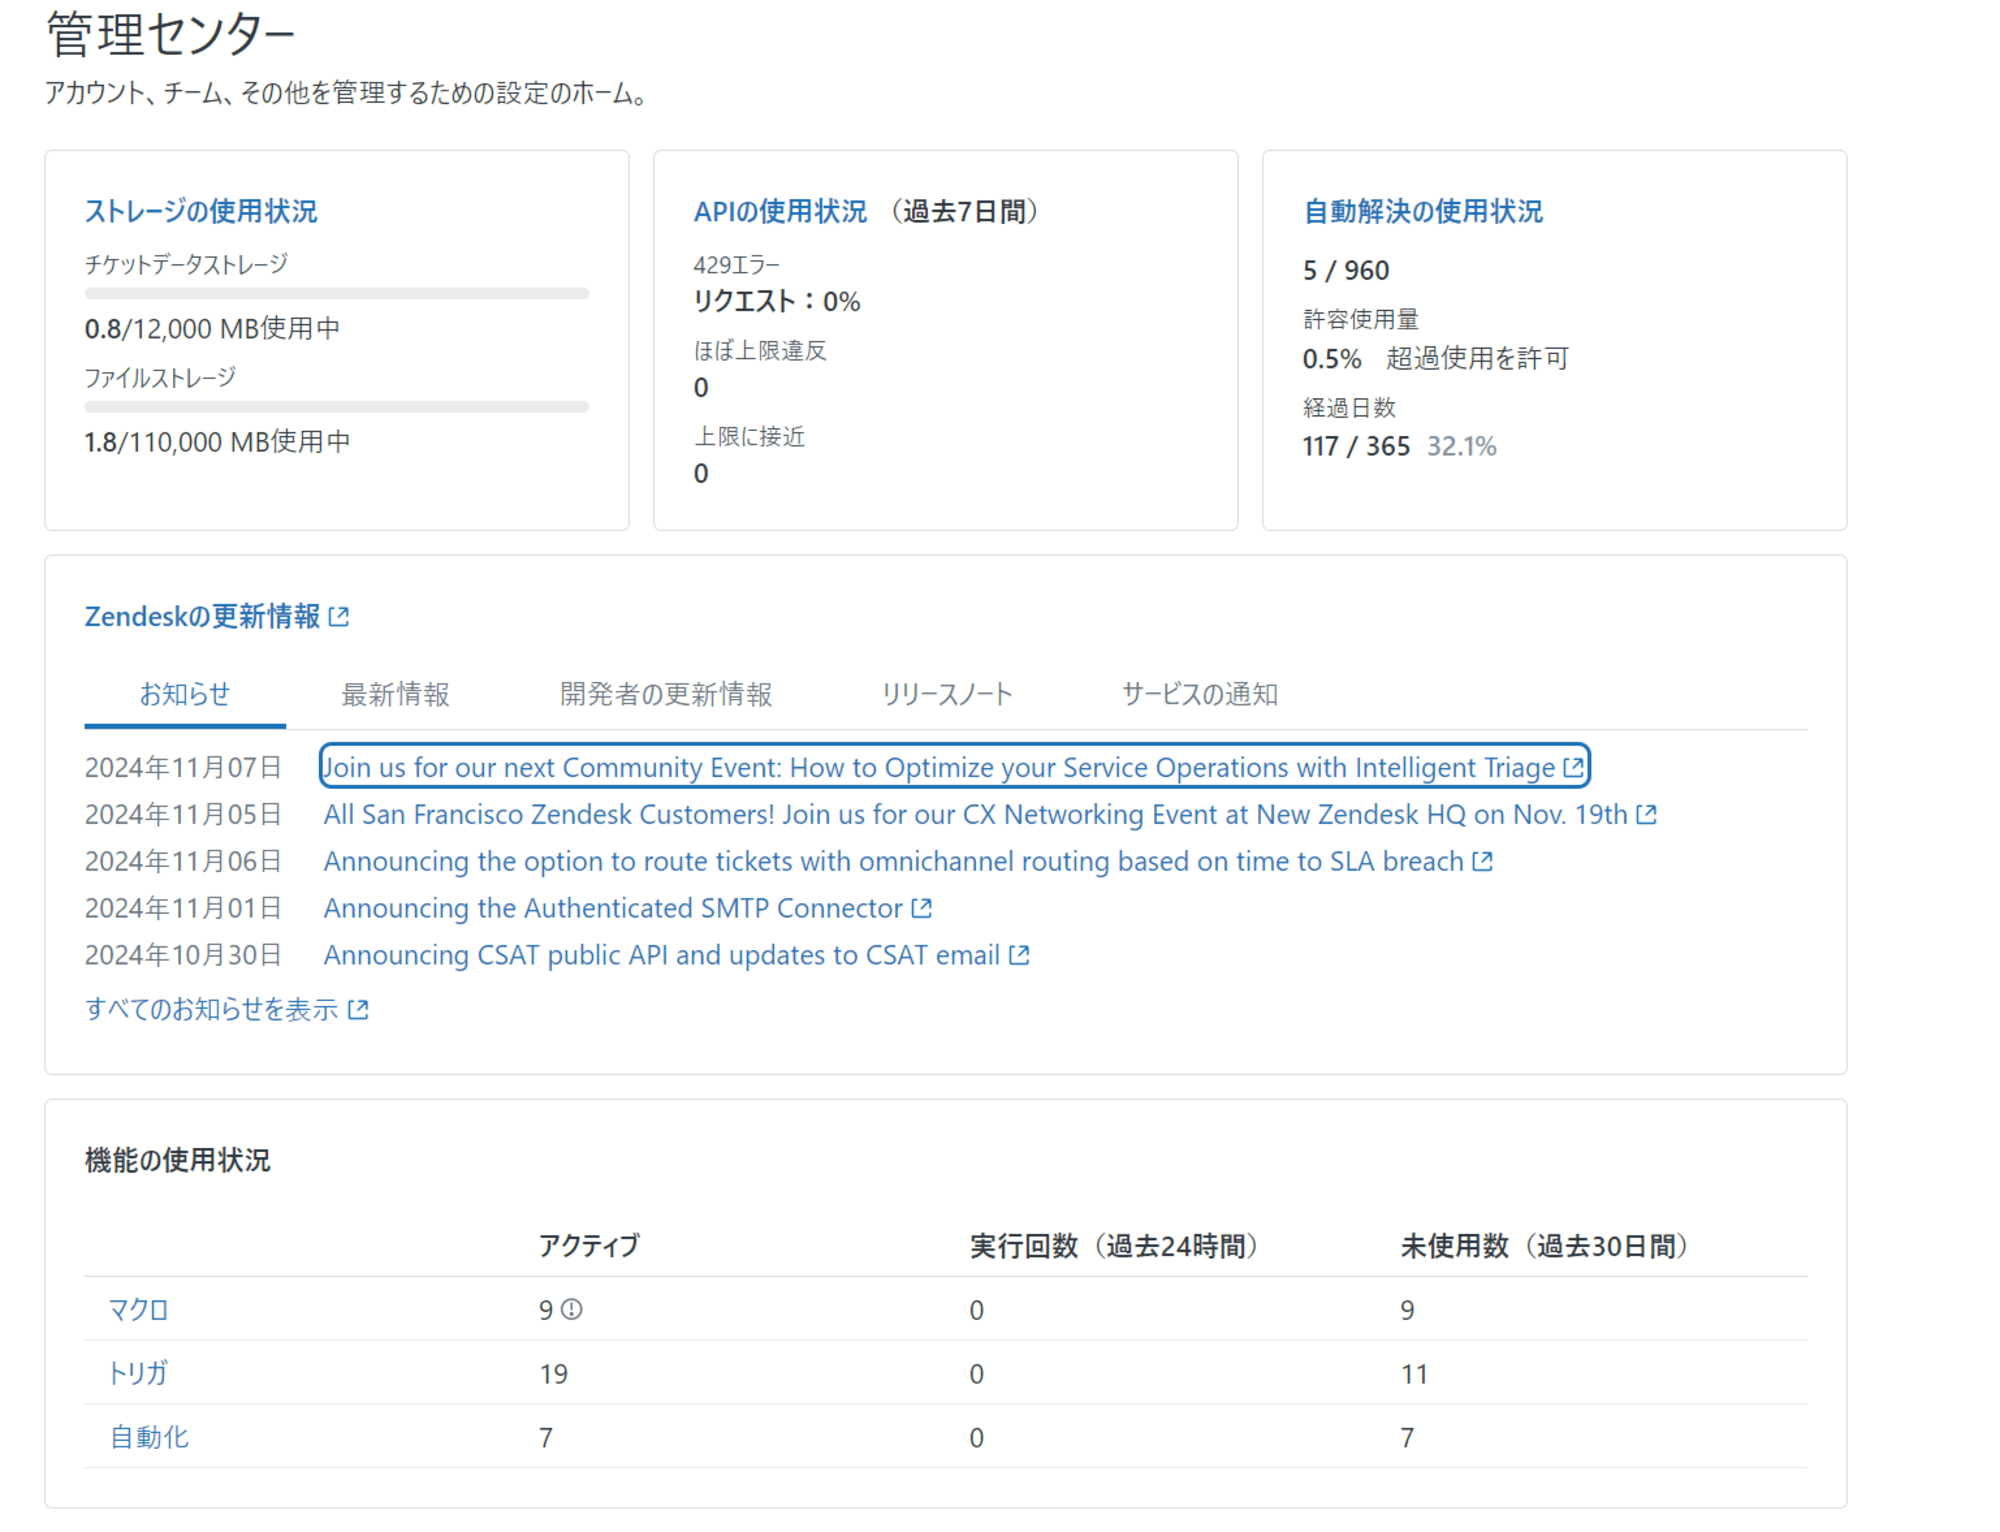The height and width of the screenshot is (1532, 2000).
Task: Click external link icon after SMTP Connector announcement
Action: click(x=921, y=908)
